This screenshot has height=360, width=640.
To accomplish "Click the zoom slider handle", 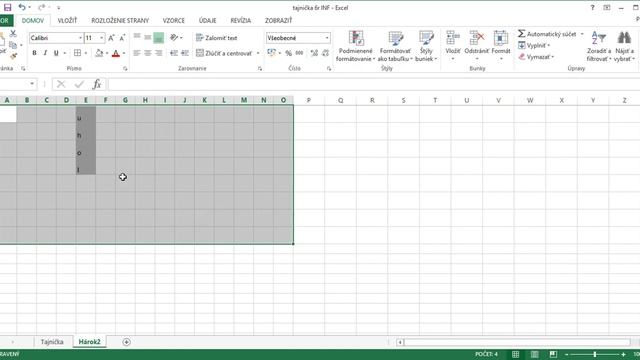I will (595, 354).
